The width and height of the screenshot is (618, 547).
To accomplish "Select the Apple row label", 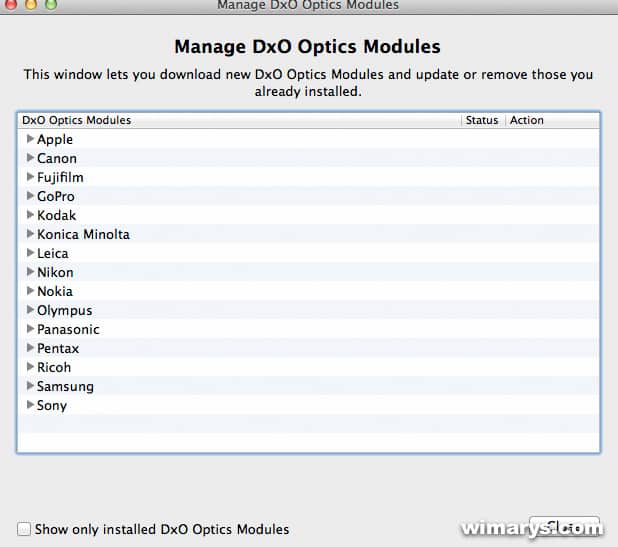I will 55,140.
